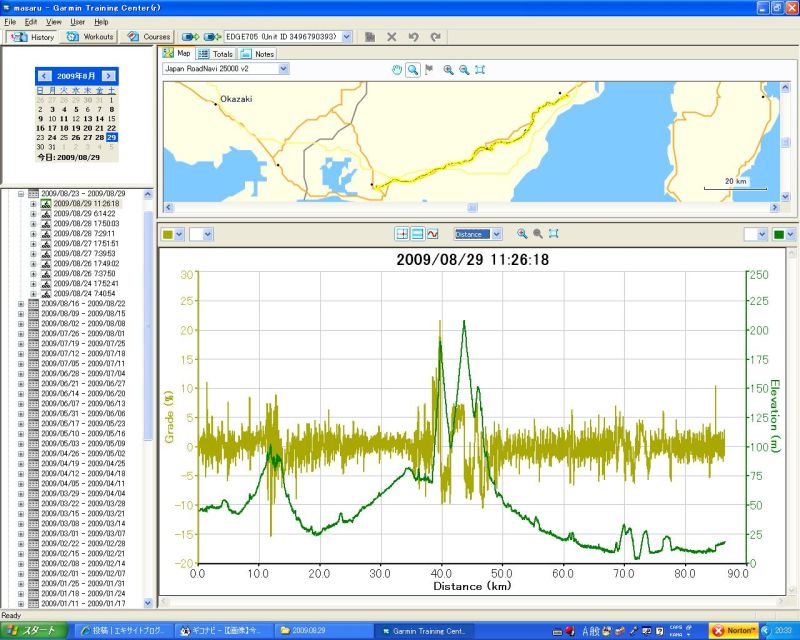Open the green right-axis color dropdown
This screenshot has height=640, width=800.
(x=791, y=235)
